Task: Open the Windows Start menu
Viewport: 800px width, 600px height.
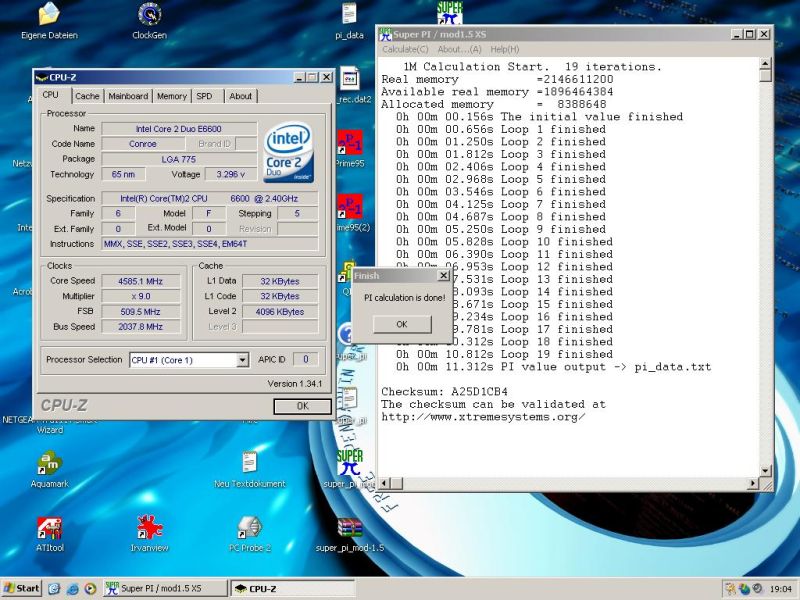Action: [21, 589]
